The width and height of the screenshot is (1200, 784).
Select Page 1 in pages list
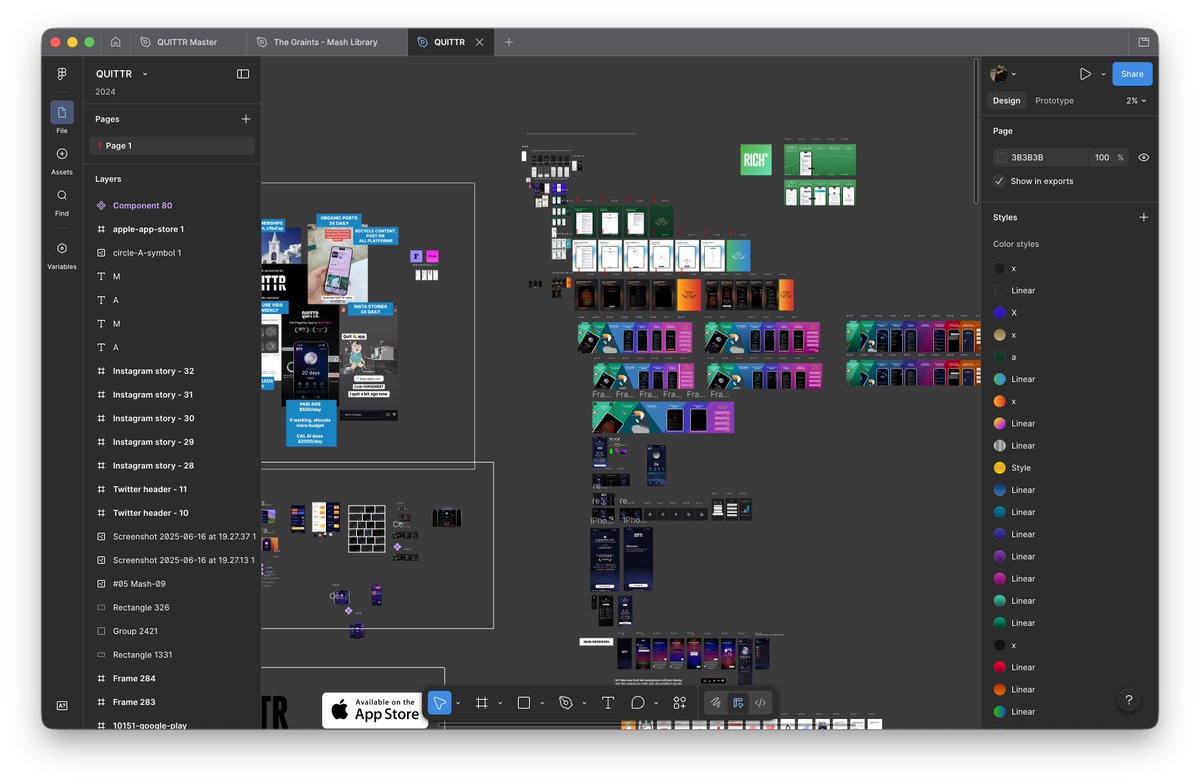172,146
